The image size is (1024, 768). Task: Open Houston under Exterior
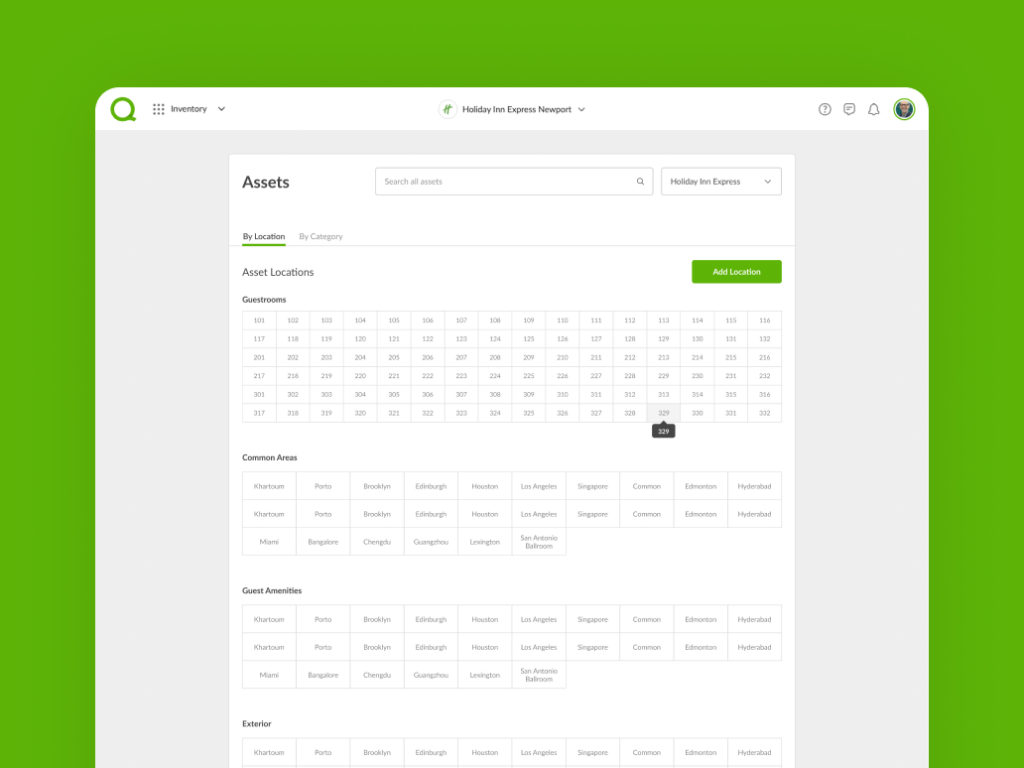click(485, 752)
